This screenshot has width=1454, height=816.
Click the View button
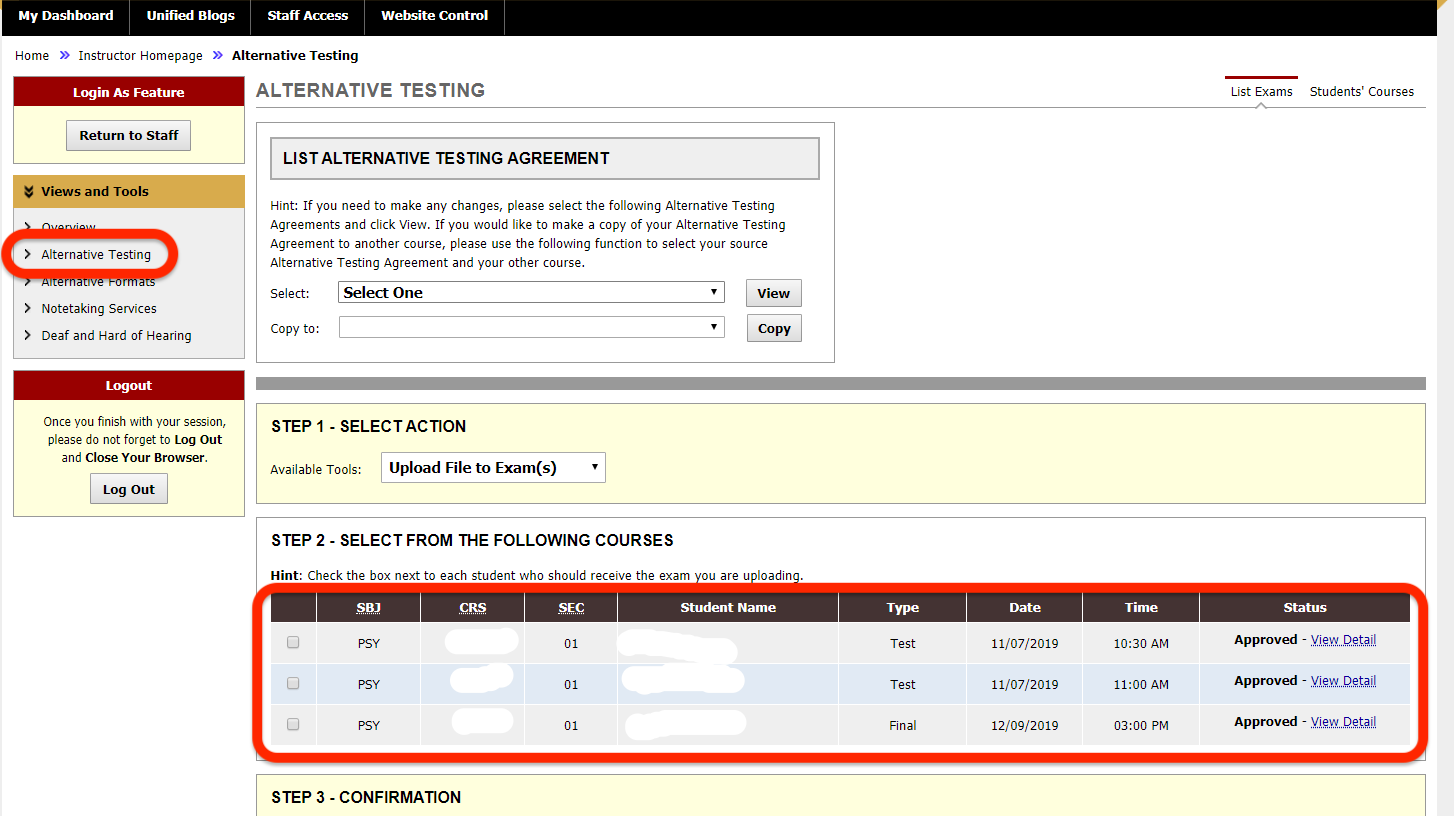pyautogui.click(x=773, y=292)
